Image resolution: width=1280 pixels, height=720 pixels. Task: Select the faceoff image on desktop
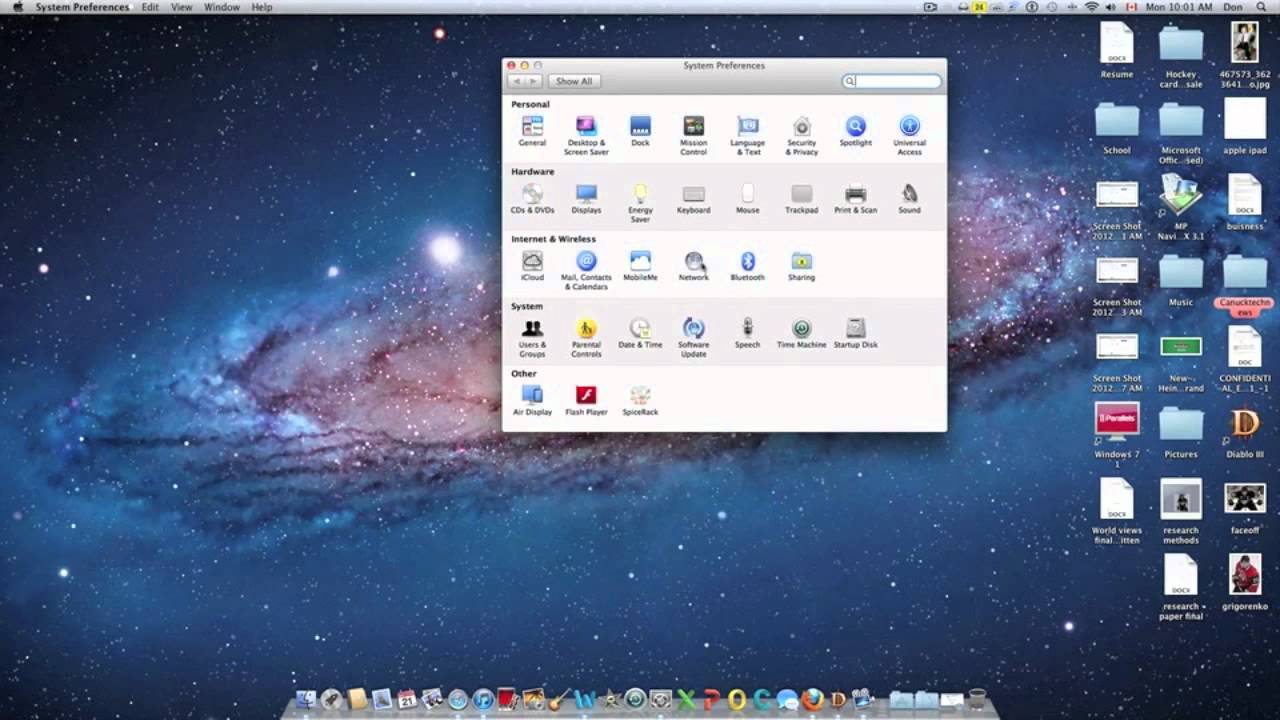pos(1245,509)
